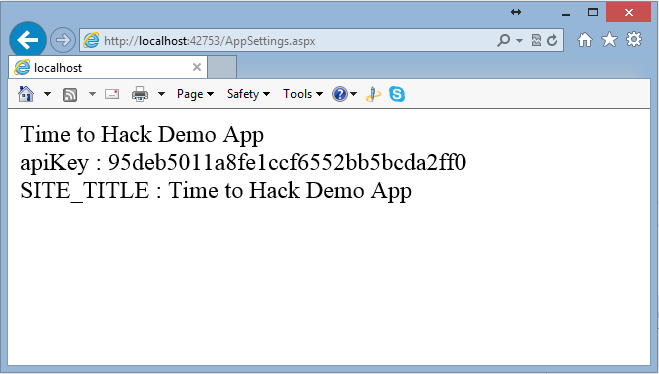
Task: Close the Internet Explorer window
Action: point(629,12)
